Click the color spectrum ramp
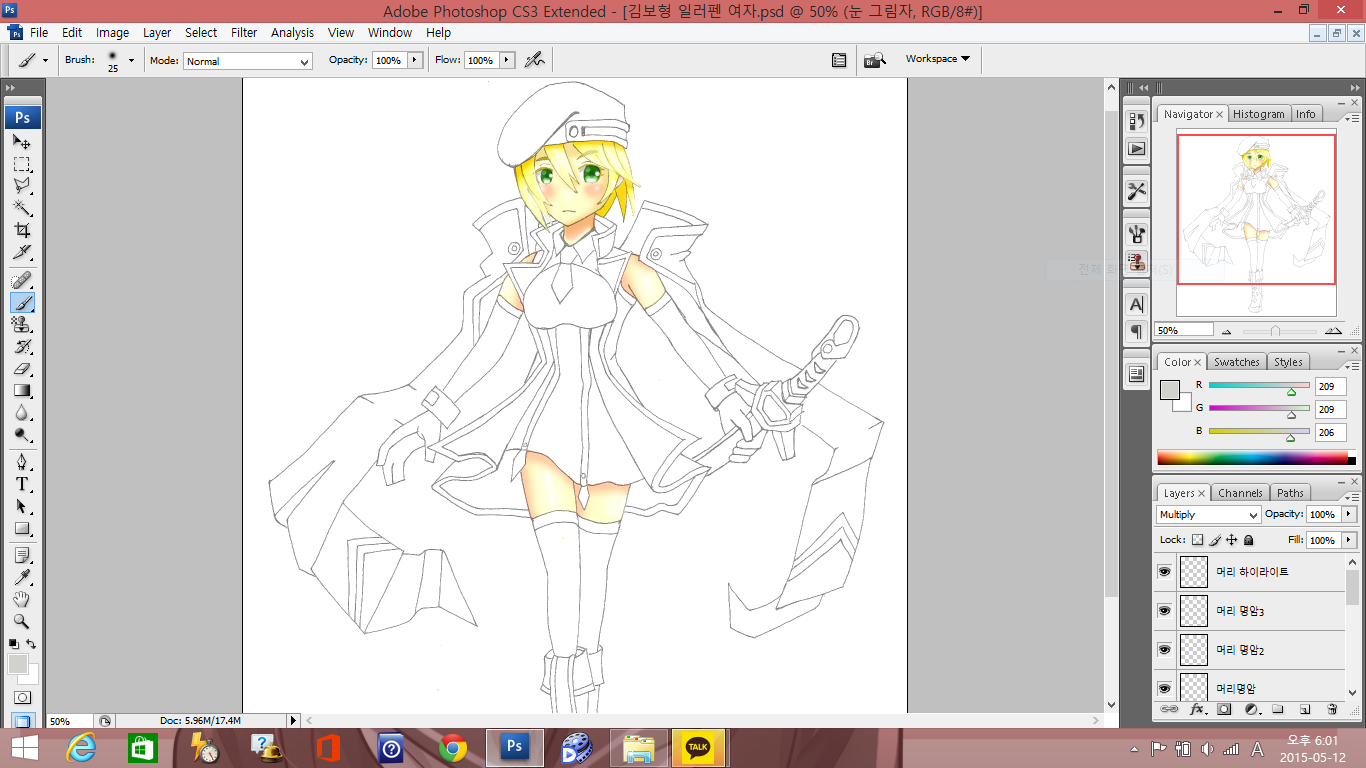 tap(1251, 458)
